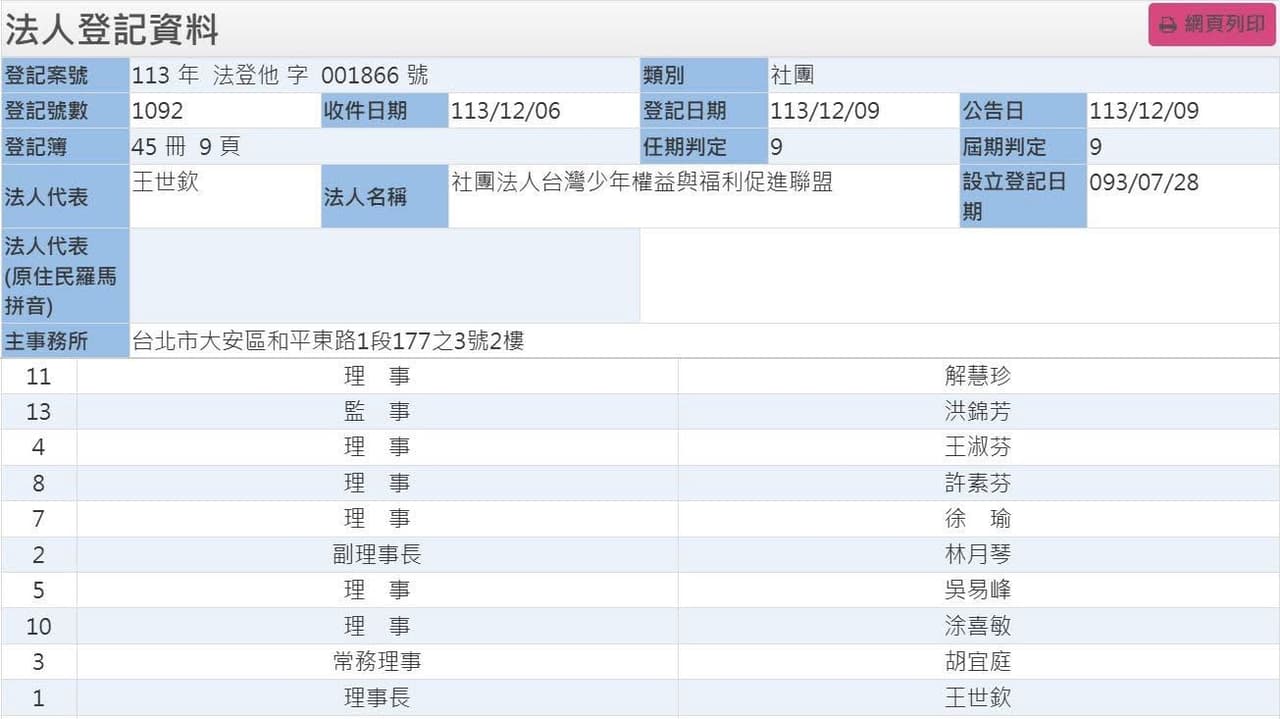Select the 收件日期 value 113/12/06

pyautogui.click(x=505, y=111)
